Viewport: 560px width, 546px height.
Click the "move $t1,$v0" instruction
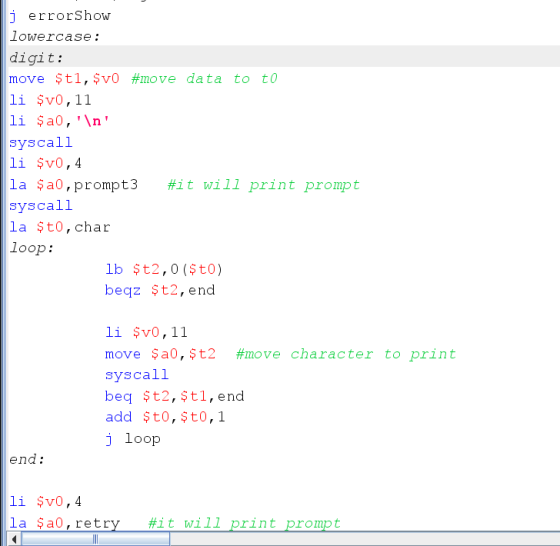point(64,79)
